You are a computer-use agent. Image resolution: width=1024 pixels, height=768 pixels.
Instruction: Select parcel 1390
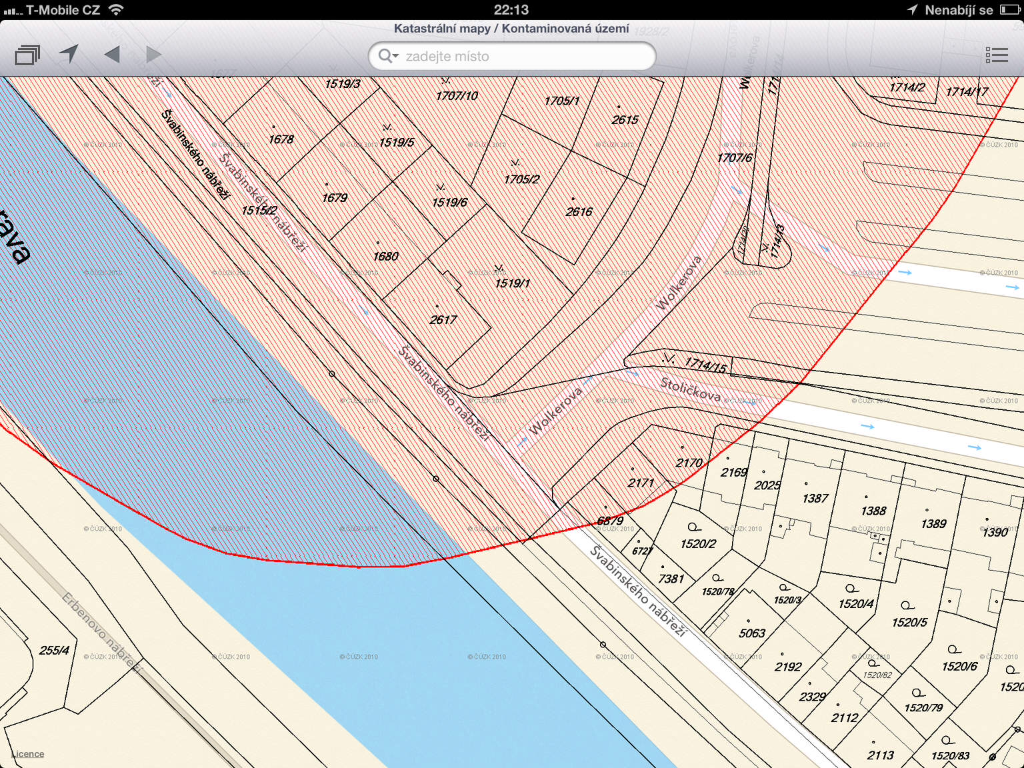tap(995, 532)
